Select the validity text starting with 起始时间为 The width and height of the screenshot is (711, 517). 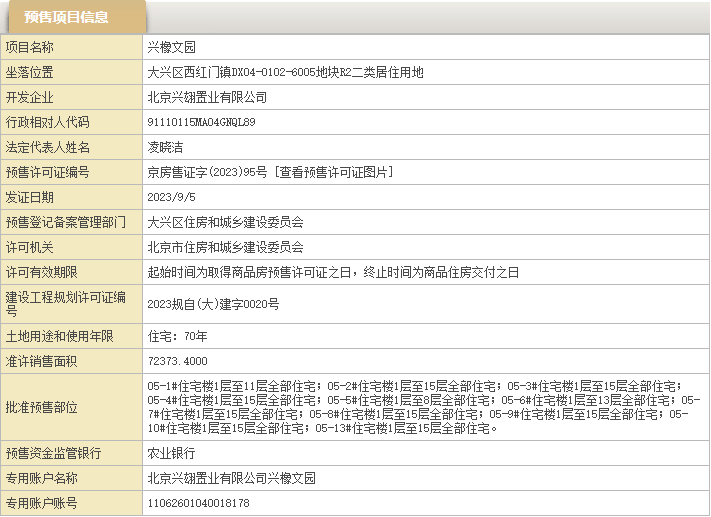[333, 272]
